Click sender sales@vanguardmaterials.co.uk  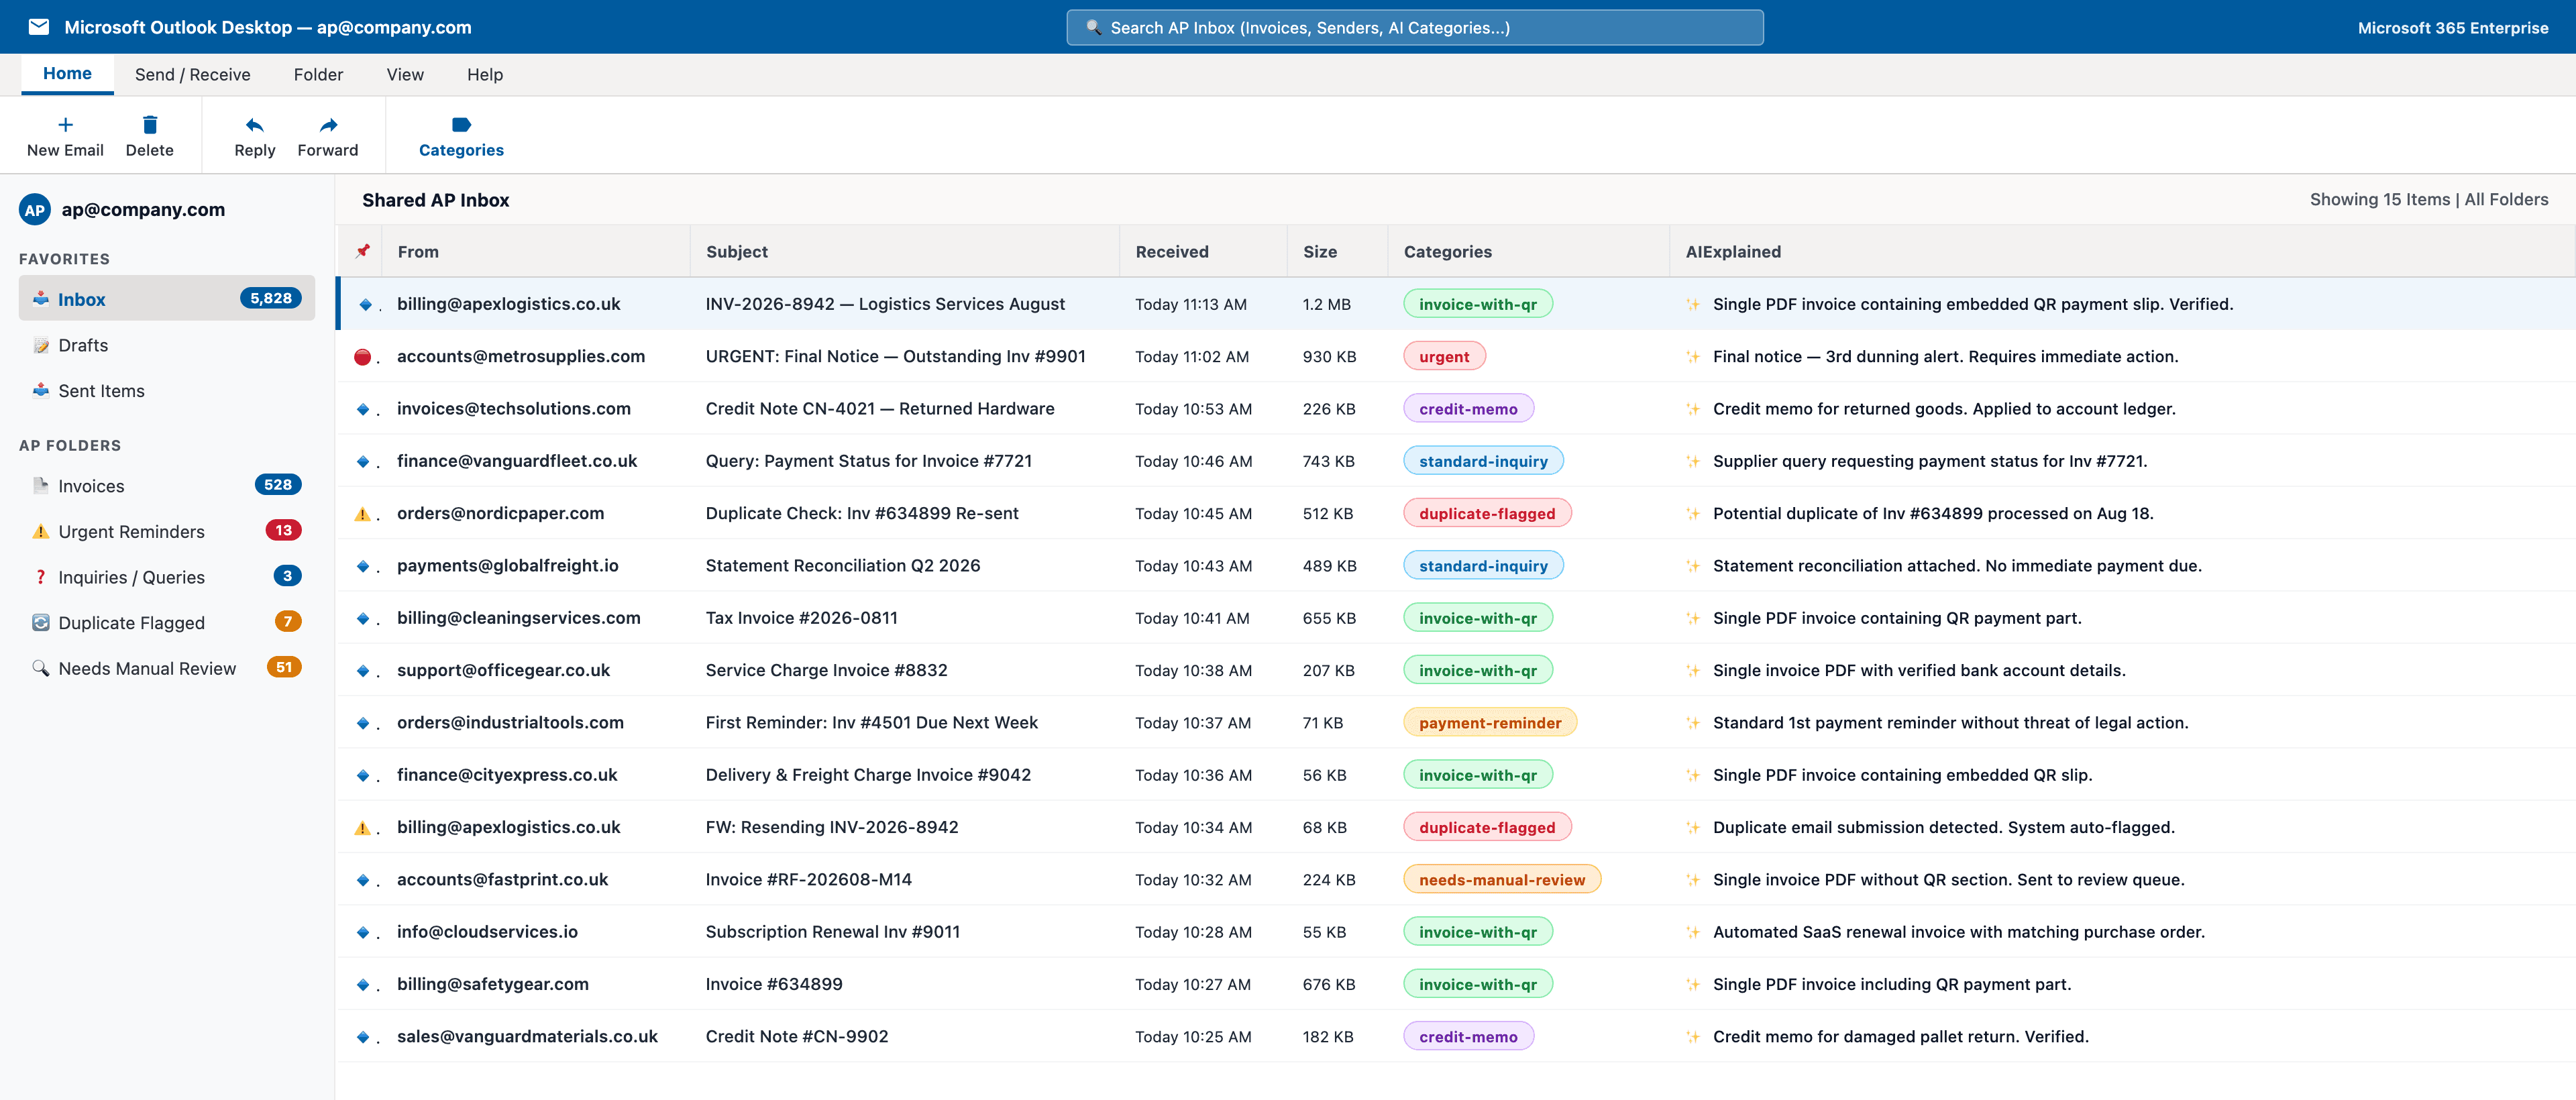pyautogui.click(x=527, y=1037)
